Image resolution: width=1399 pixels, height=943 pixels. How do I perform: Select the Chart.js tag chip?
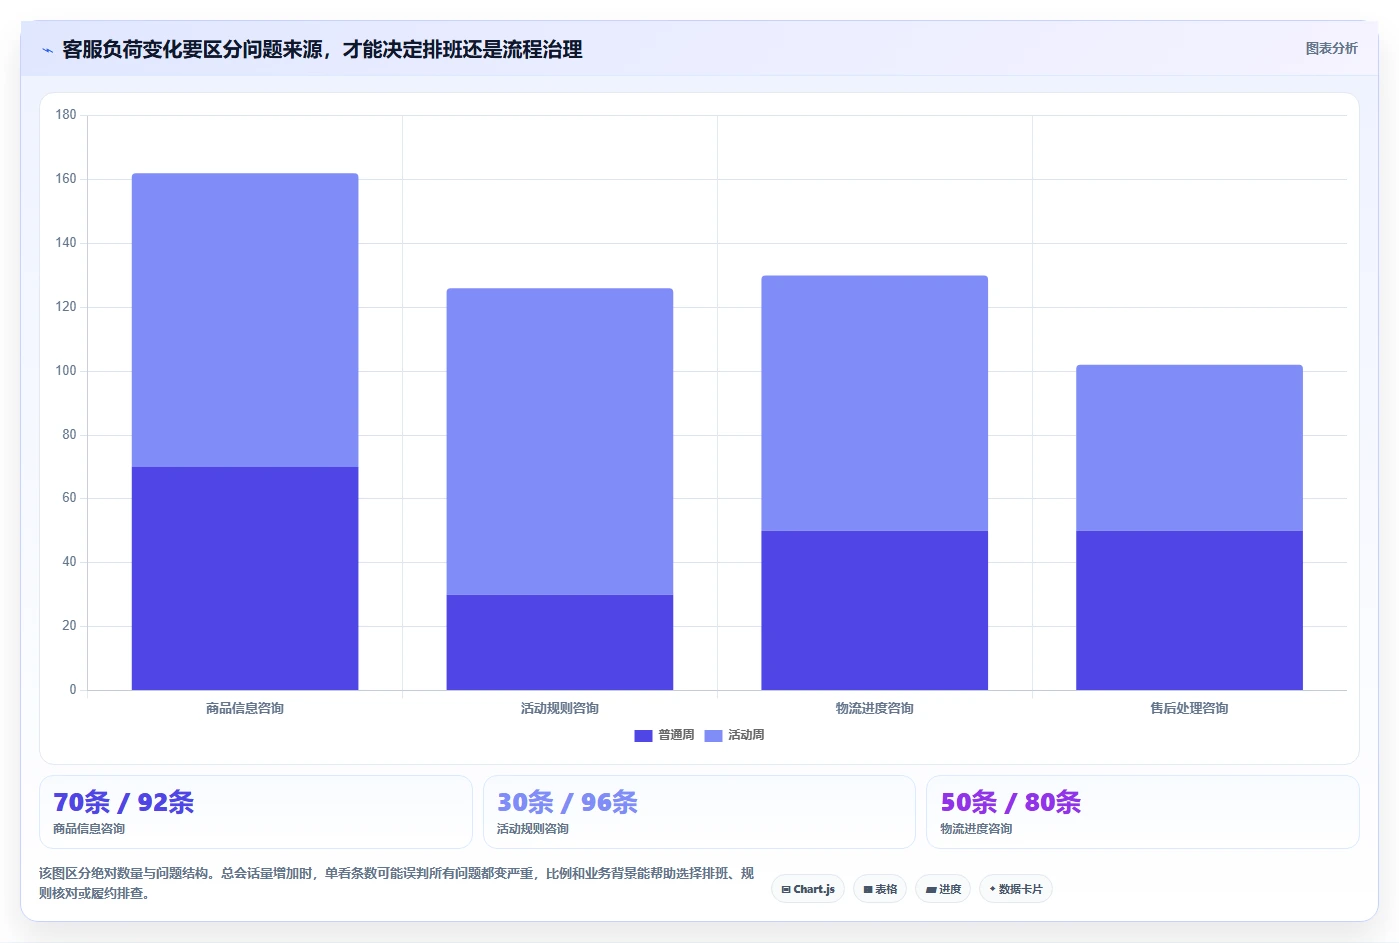click(x=808, y=889)
